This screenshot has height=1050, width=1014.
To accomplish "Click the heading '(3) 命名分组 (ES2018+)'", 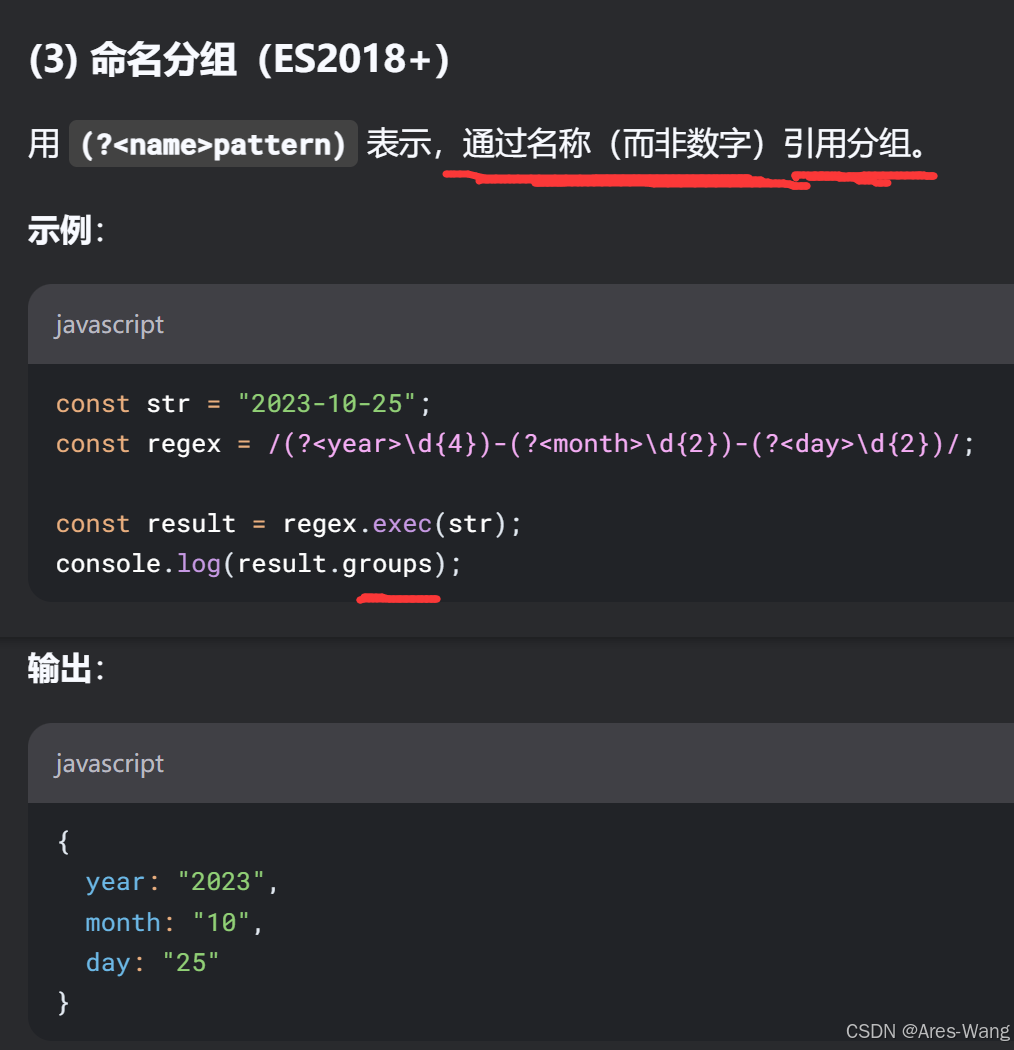I will point(238,59).
